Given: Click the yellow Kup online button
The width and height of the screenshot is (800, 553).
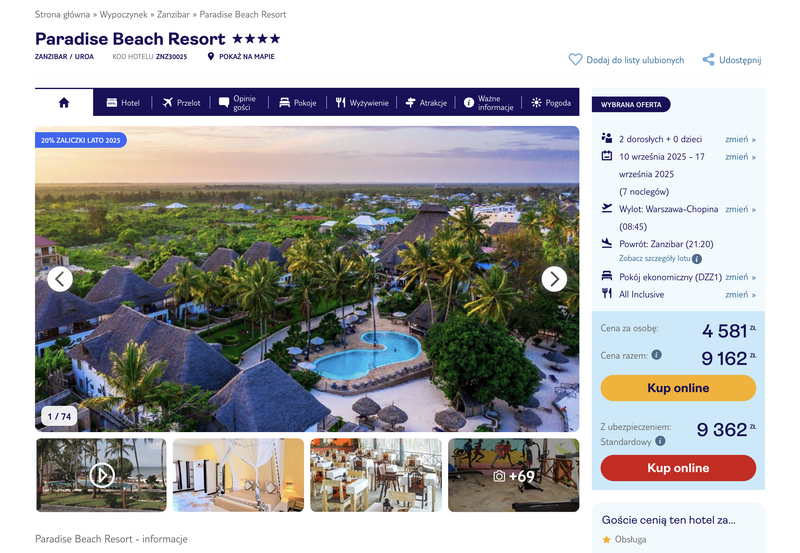Looking at the screenshot, I should [678, 388].
